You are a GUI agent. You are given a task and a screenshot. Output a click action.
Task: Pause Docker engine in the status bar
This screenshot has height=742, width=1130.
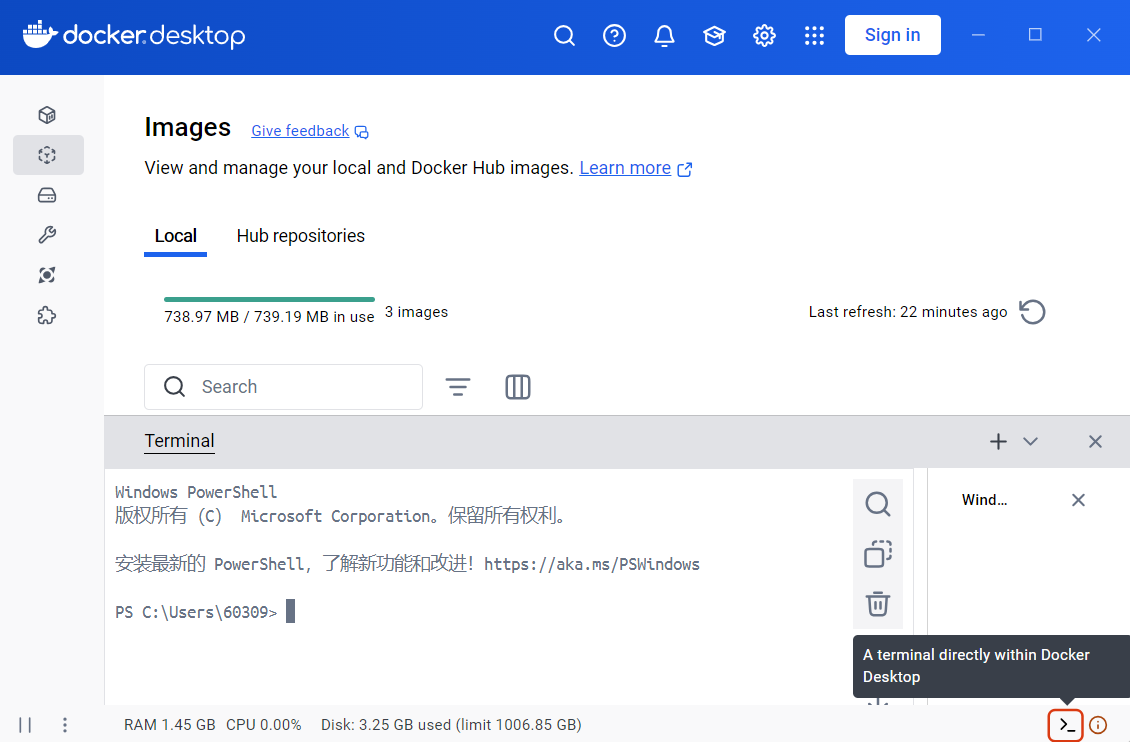tap(25, 725)
